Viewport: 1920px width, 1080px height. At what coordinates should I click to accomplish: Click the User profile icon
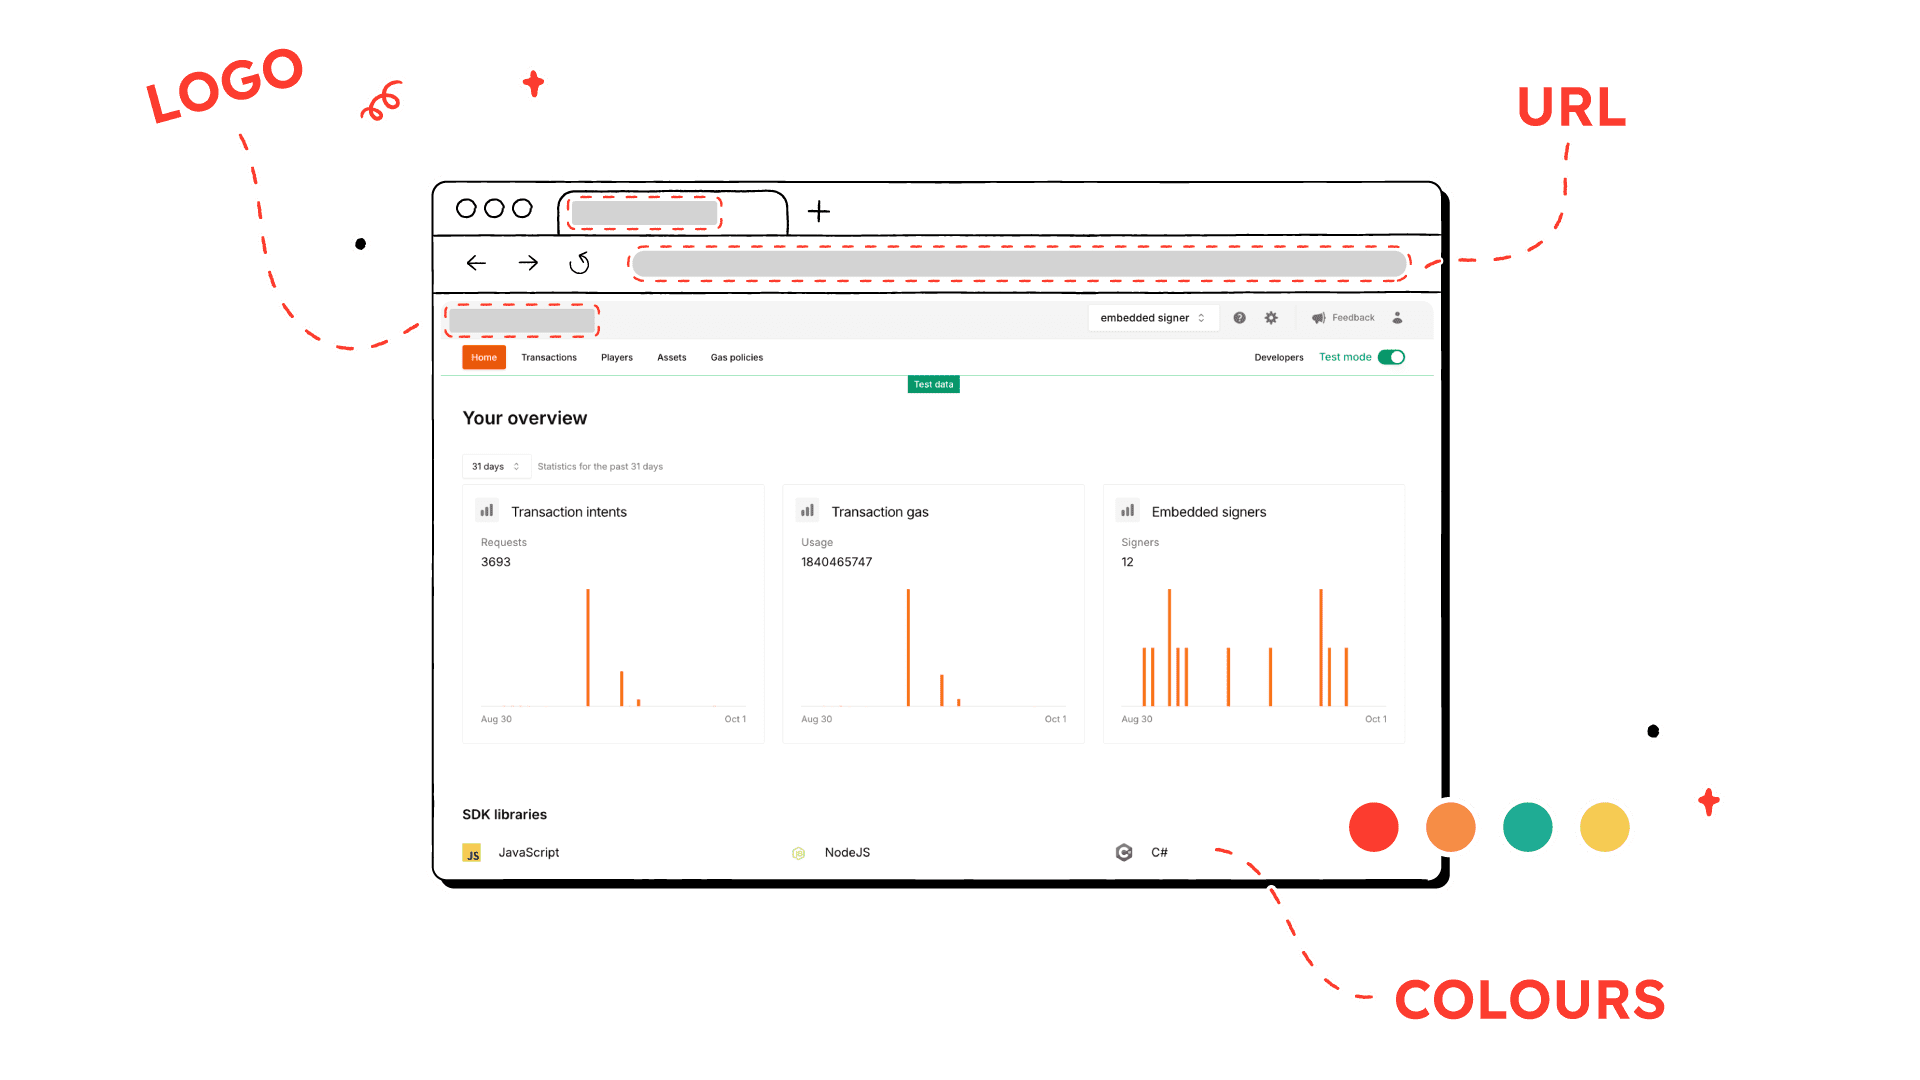pos(1395,318)
